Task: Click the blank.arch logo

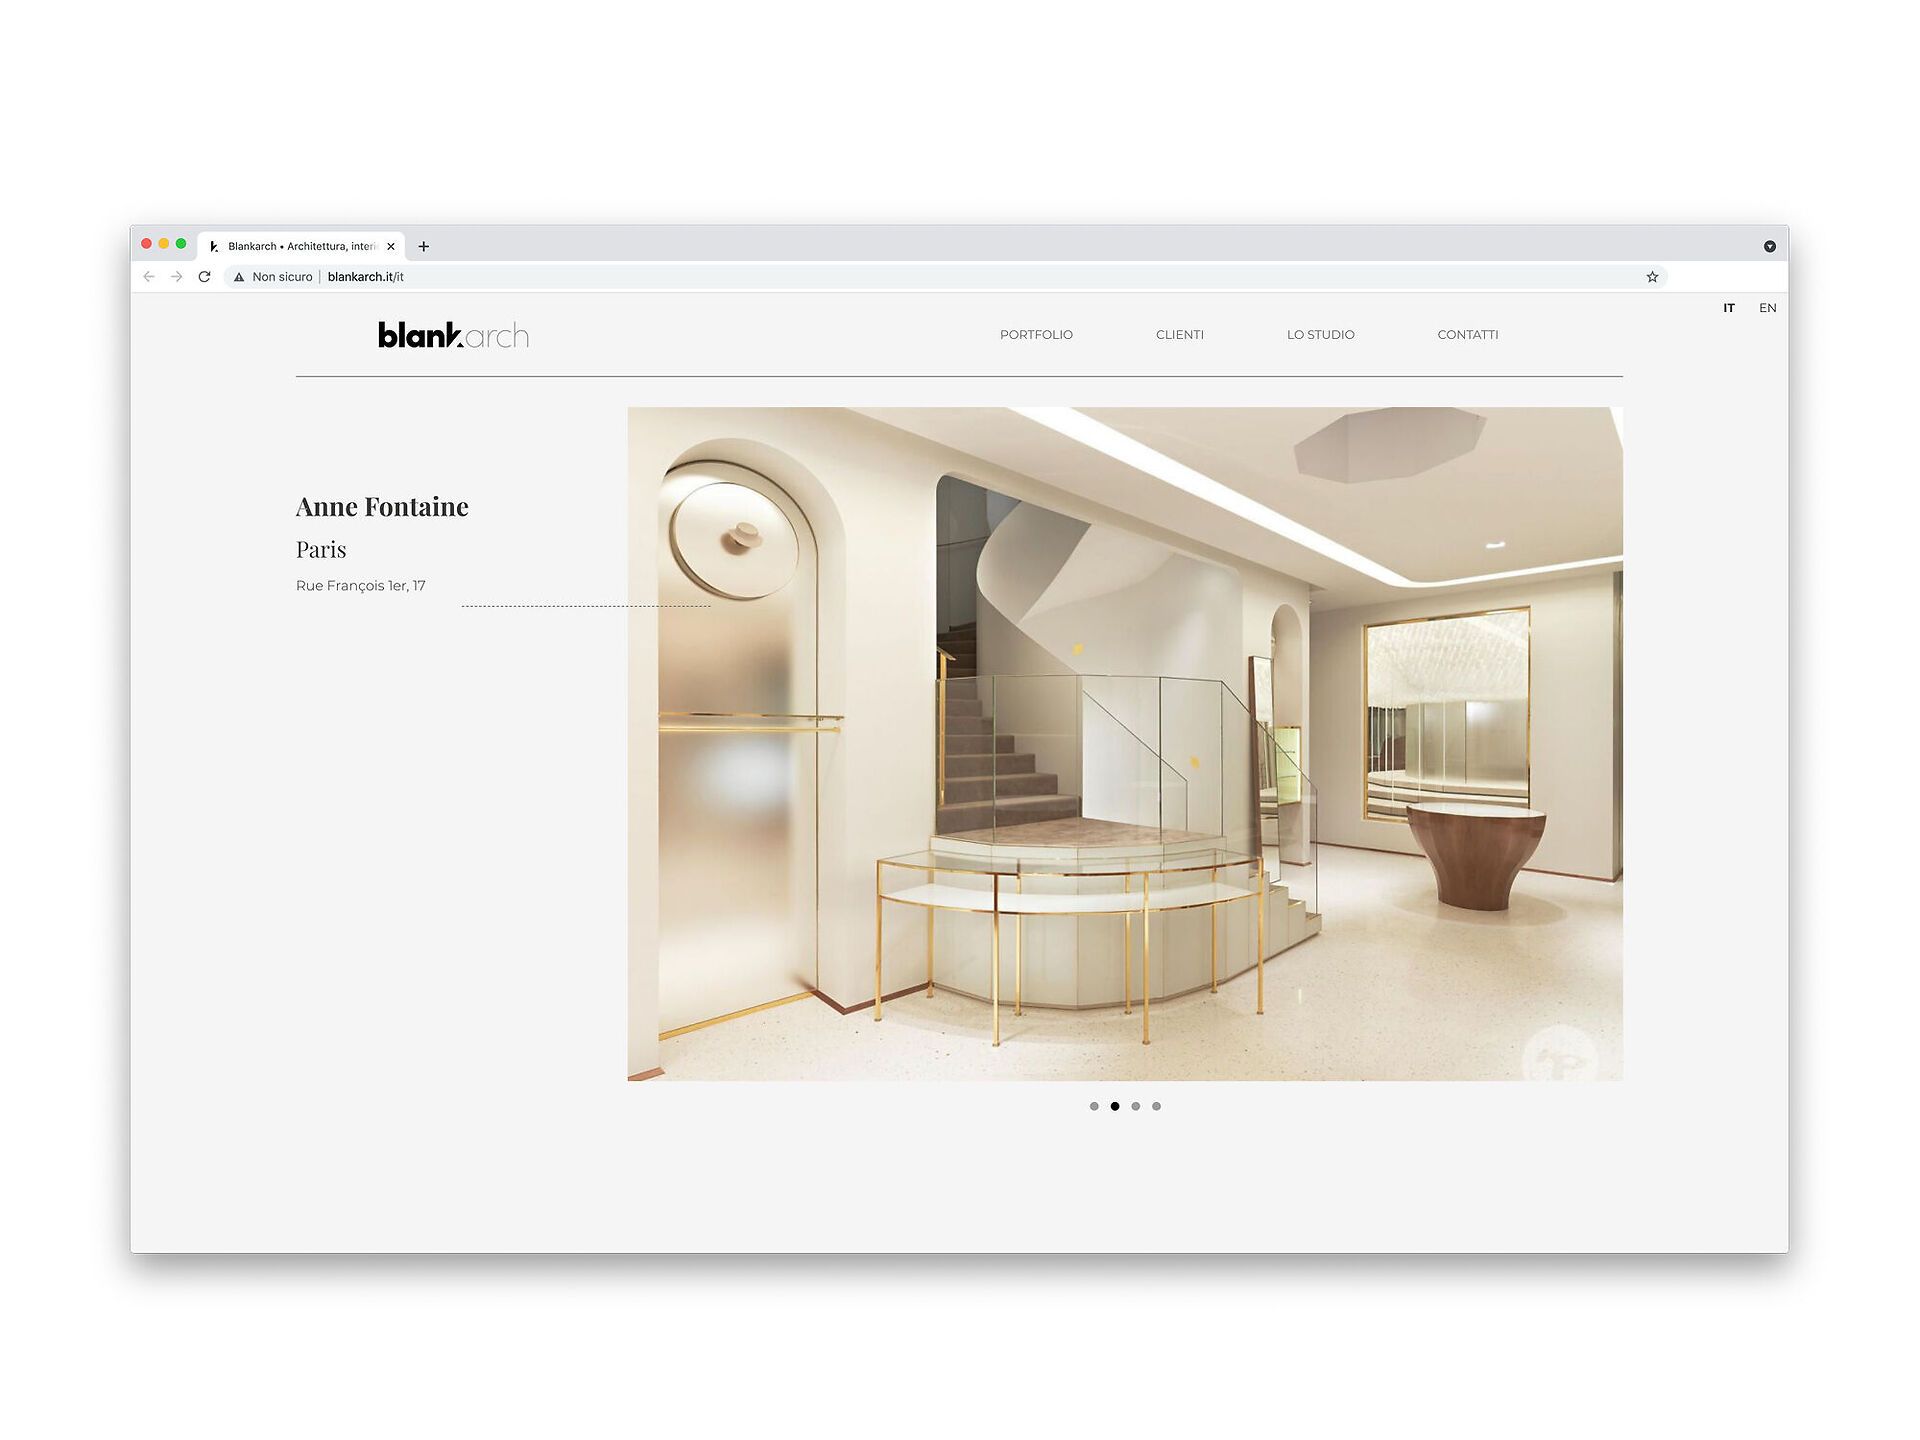Action: tap(453, 335)
